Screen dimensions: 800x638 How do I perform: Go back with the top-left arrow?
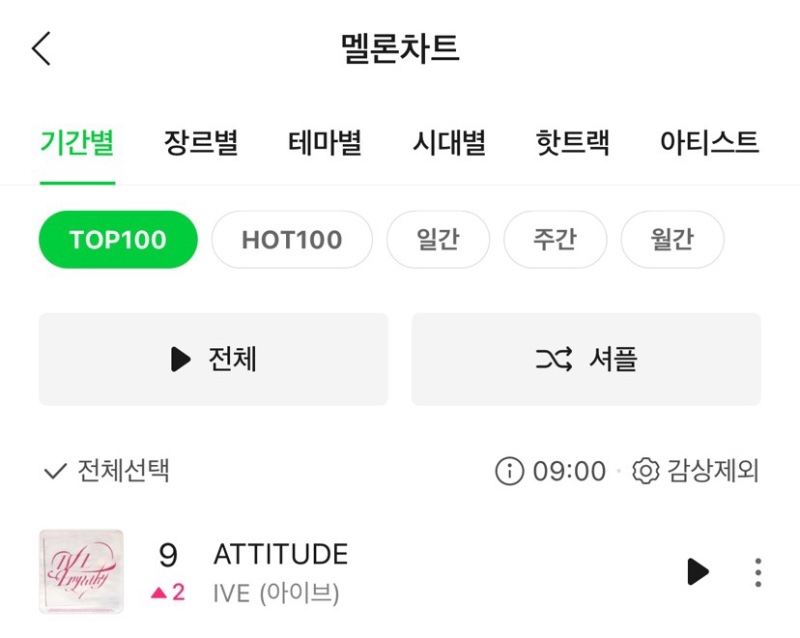pyautogui.click(x=41, y=48)
